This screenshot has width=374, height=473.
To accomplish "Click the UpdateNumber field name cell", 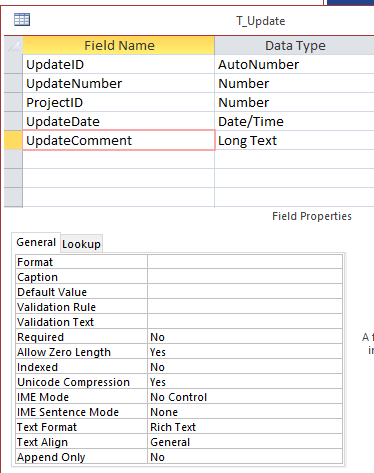I will pyautogui.click(x=119, y=83).
